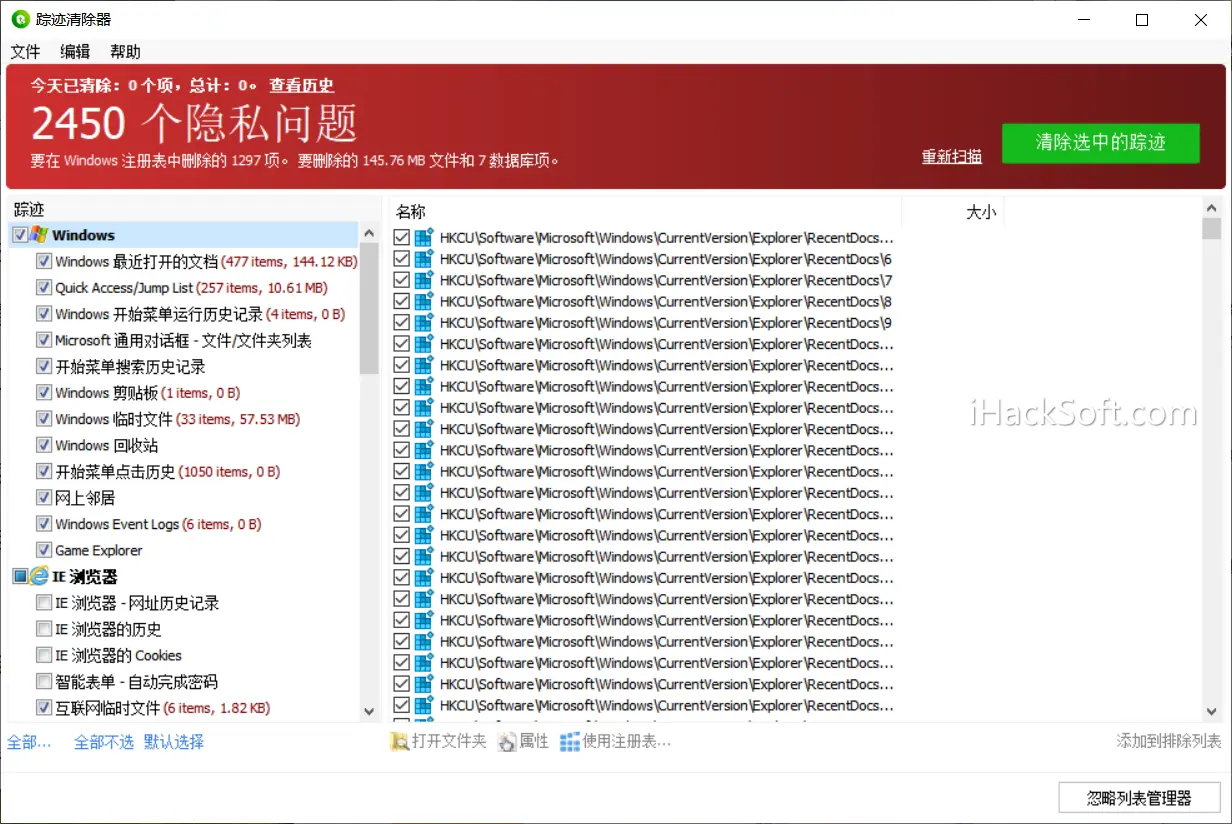
Task: Toggle the IE 浏览器 group checkbox
Action: point(20,576)
